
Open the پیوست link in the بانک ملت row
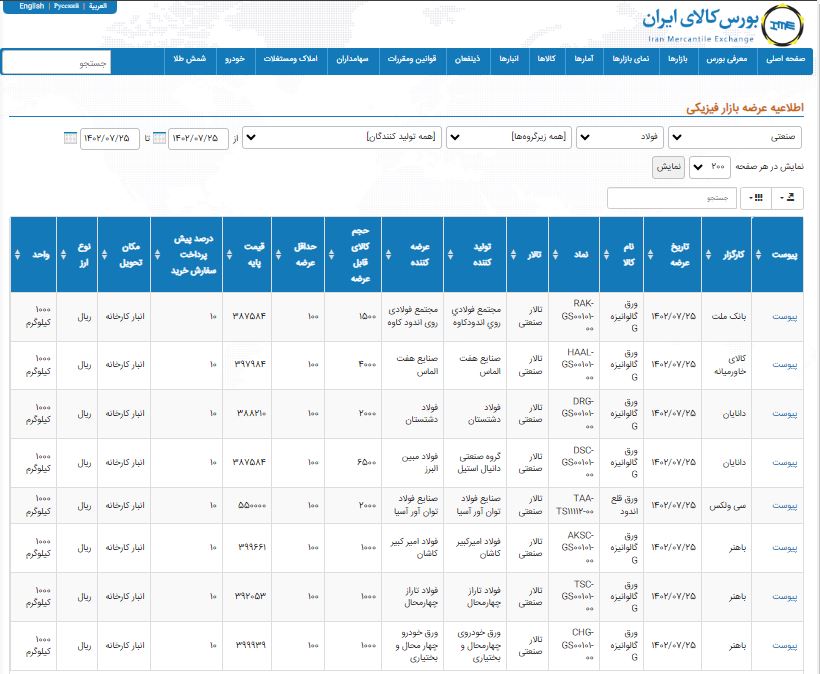click(x=785, y=317)
